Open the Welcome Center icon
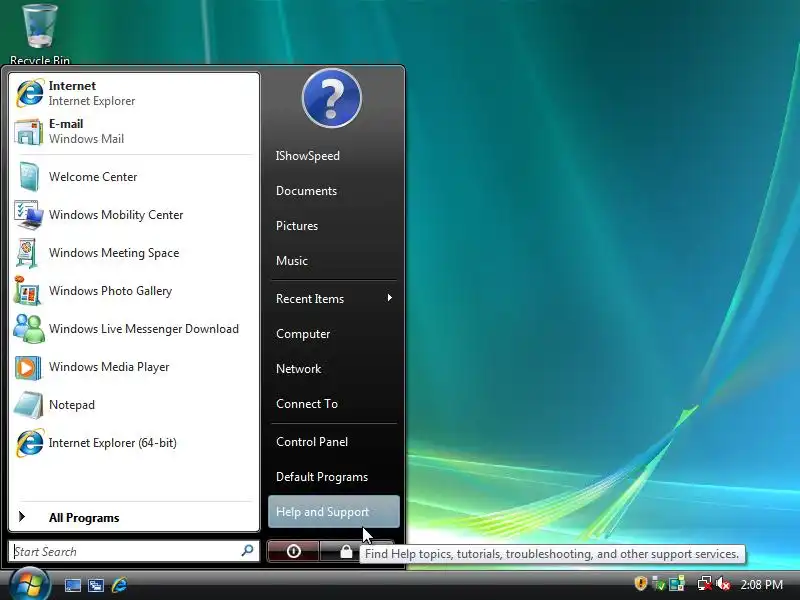This screenshot has width=800, height=600. tap(29, 177)
